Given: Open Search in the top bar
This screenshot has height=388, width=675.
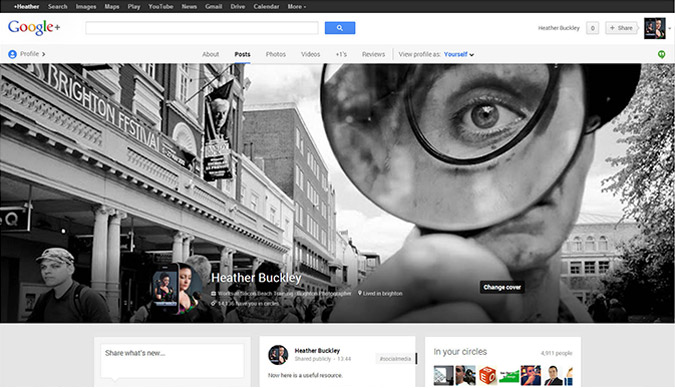Looking at the screenshot, I should tap(57, 6).
